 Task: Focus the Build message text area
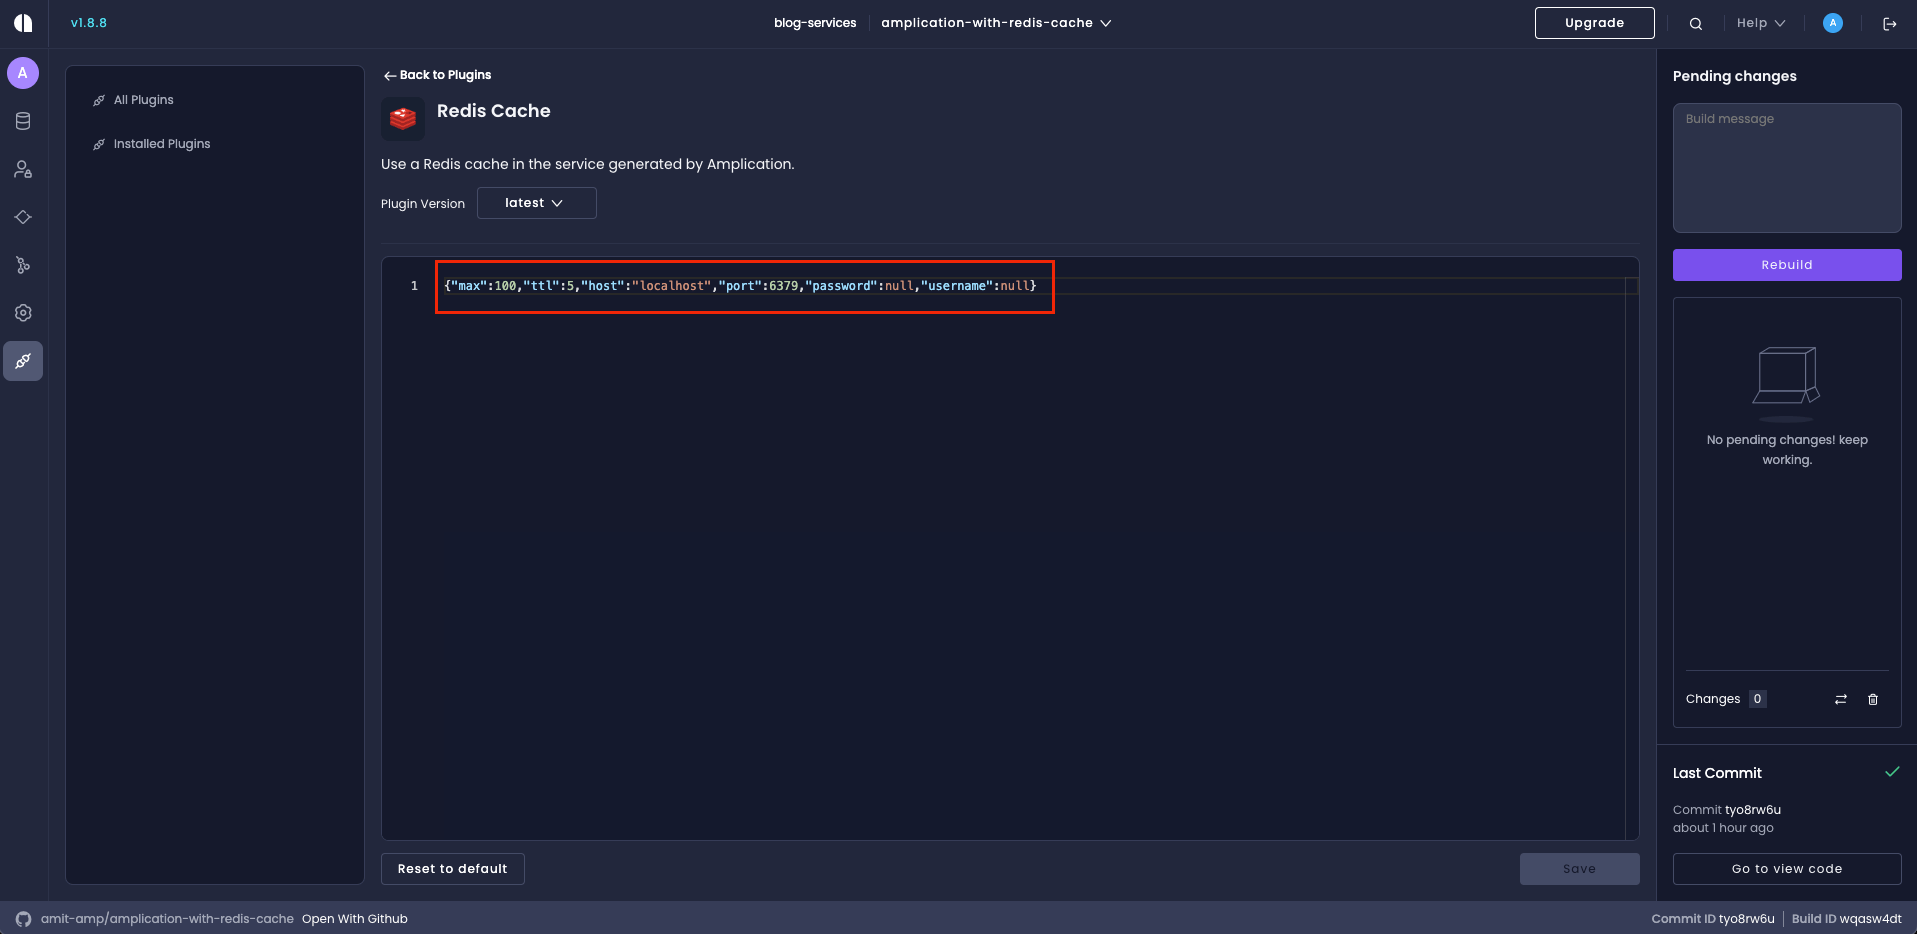point(1786,168)
